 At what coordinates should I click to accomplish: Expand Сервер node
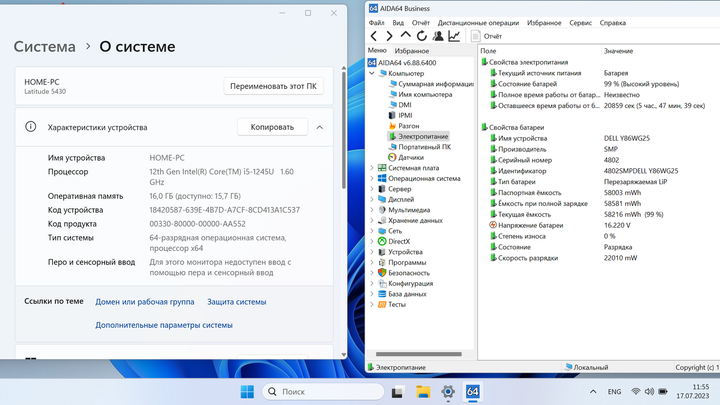pos(372,189)
